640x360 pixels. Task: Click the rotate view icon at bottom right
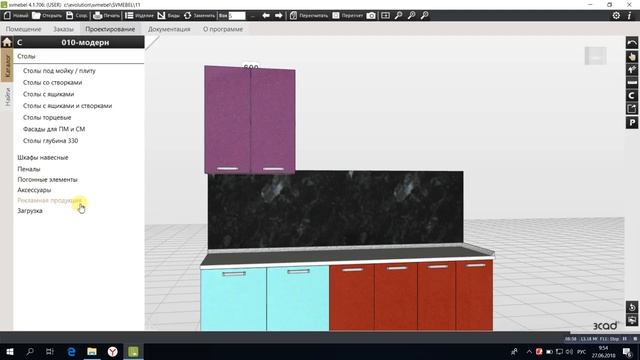tap(632, 307)
